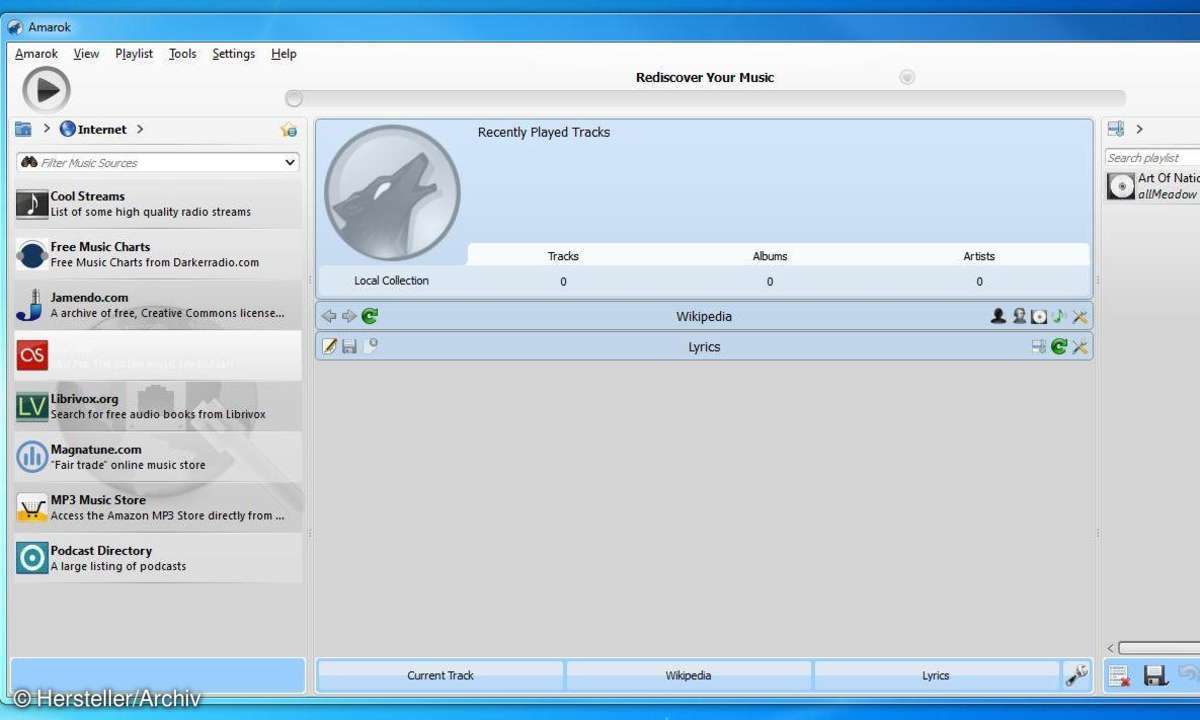Image resolution: width=1200 pixels, height=720 pixels.
Task: Switch to Wikipedia applet tab at bottom
Action: pyautogui.click(x=688, y=676)
